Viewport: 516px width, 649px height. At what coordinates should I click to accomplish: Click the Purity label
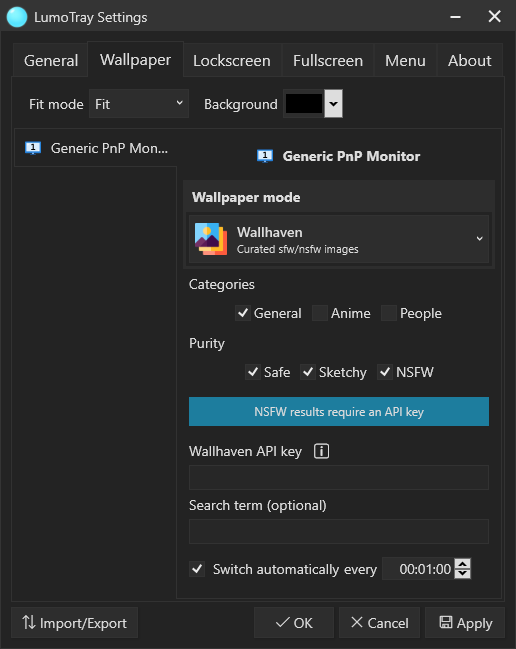click(x=207, y=344)
